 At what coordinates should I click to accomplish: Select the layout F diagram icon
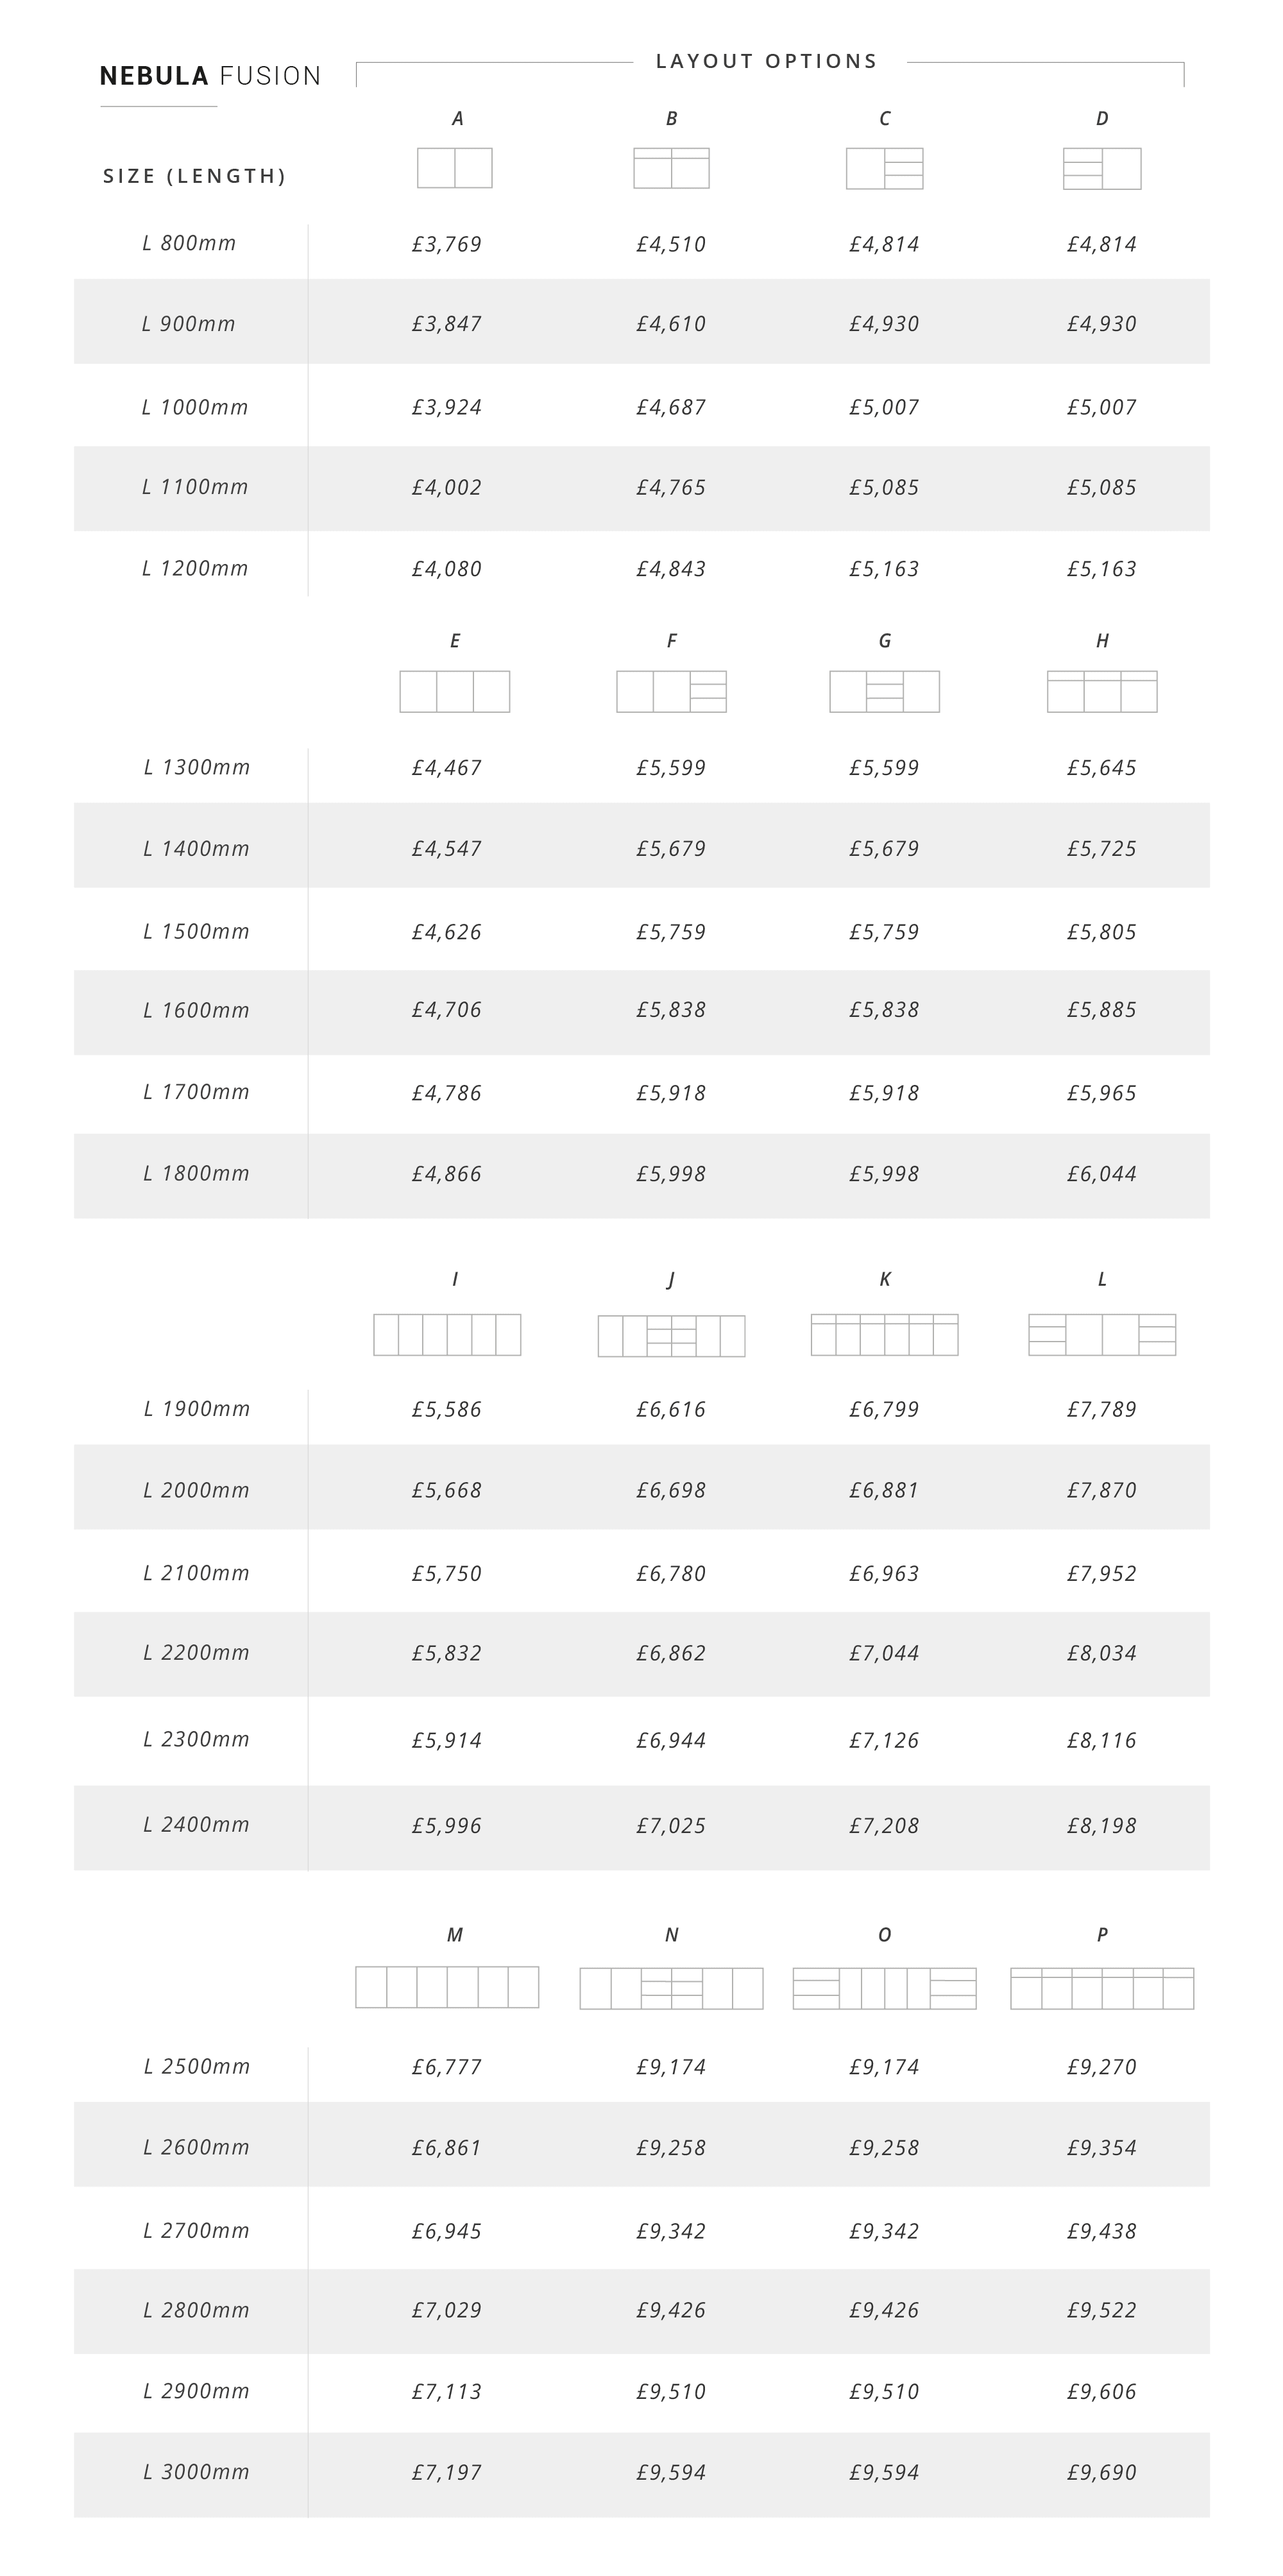[671, 691]
